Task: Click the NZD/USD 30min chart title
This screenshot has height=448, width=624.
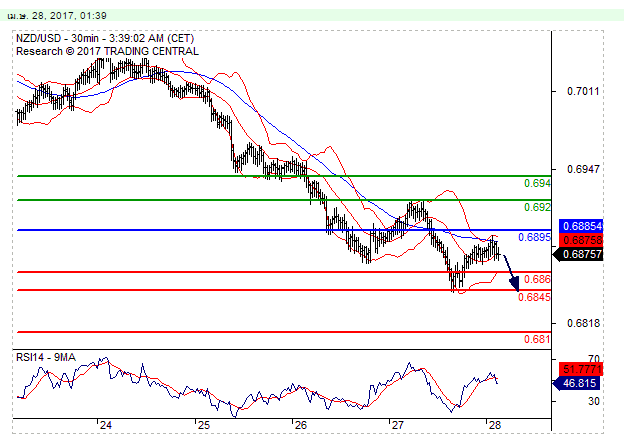Action: (x=105, y=39)
